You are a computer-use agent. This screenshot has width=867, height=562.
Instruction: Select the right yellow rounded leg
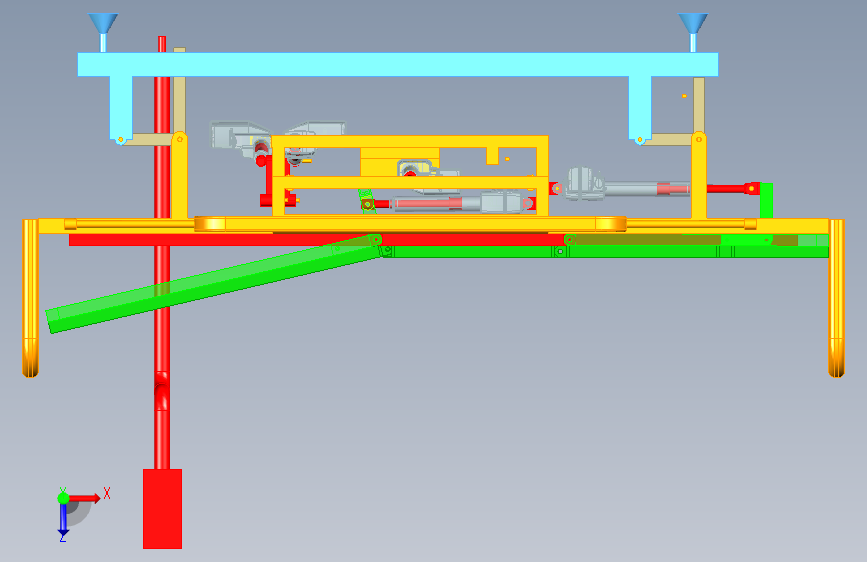pyautogui.click(x=837, y=299)
